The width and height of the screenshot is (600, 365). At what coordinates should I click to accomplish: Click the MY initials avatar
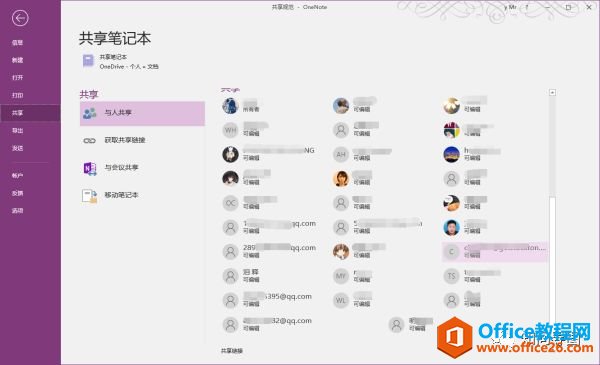click(x=341, y=276)
